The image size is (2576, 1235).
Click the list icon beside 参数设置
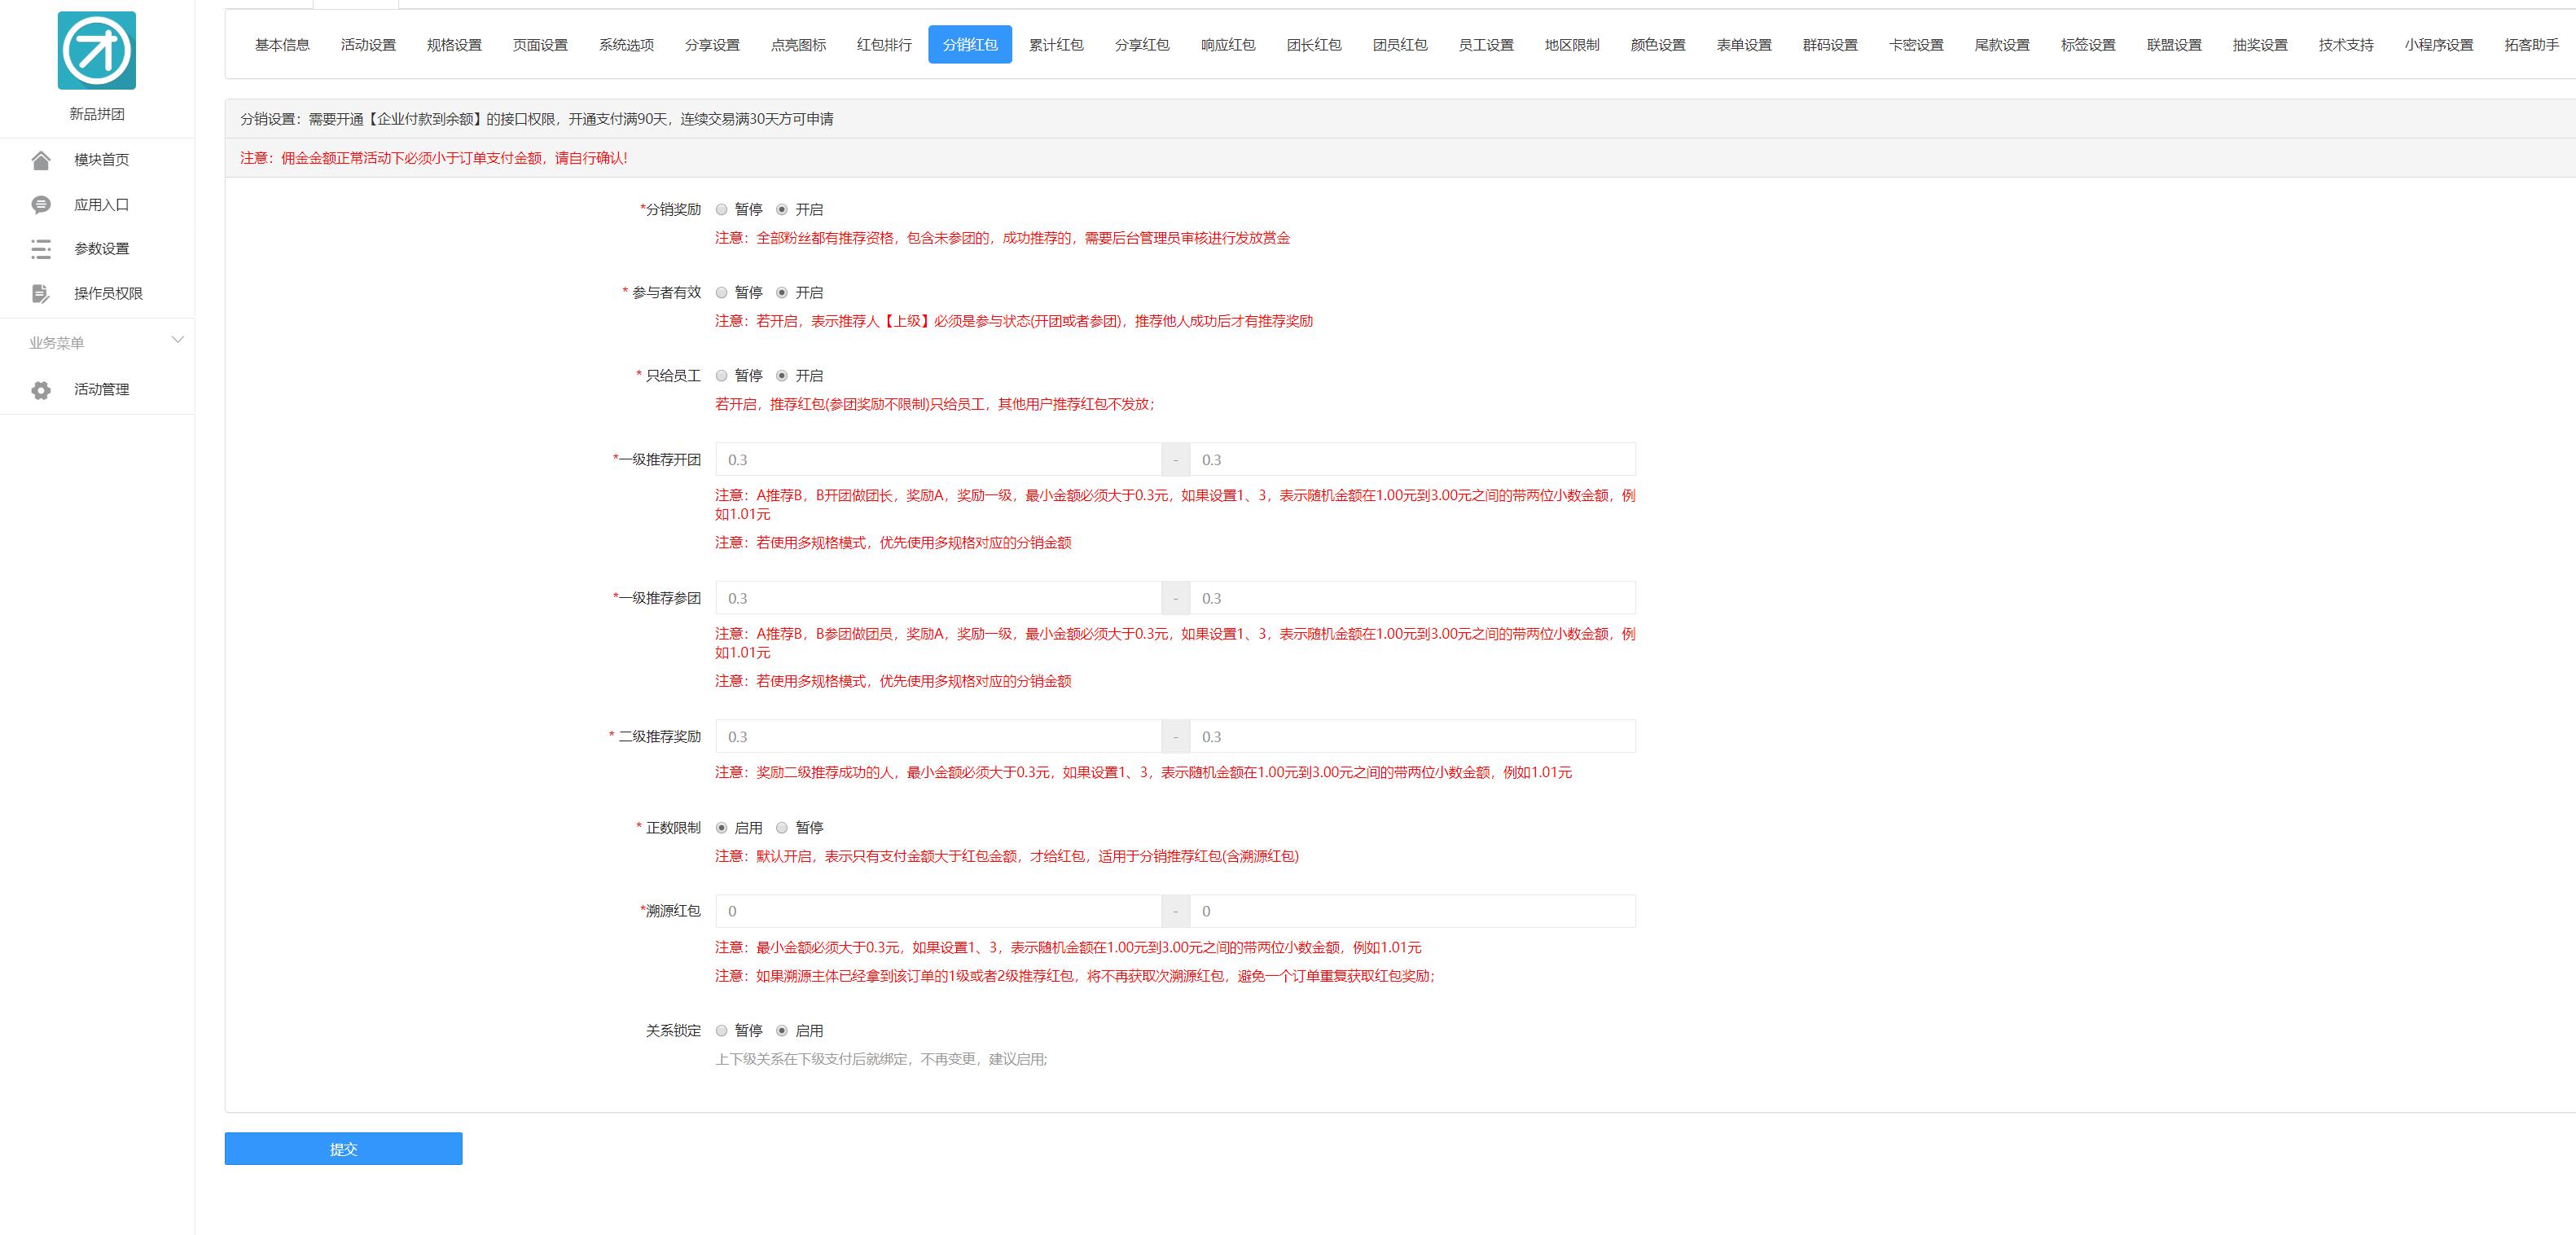(41, 249)
